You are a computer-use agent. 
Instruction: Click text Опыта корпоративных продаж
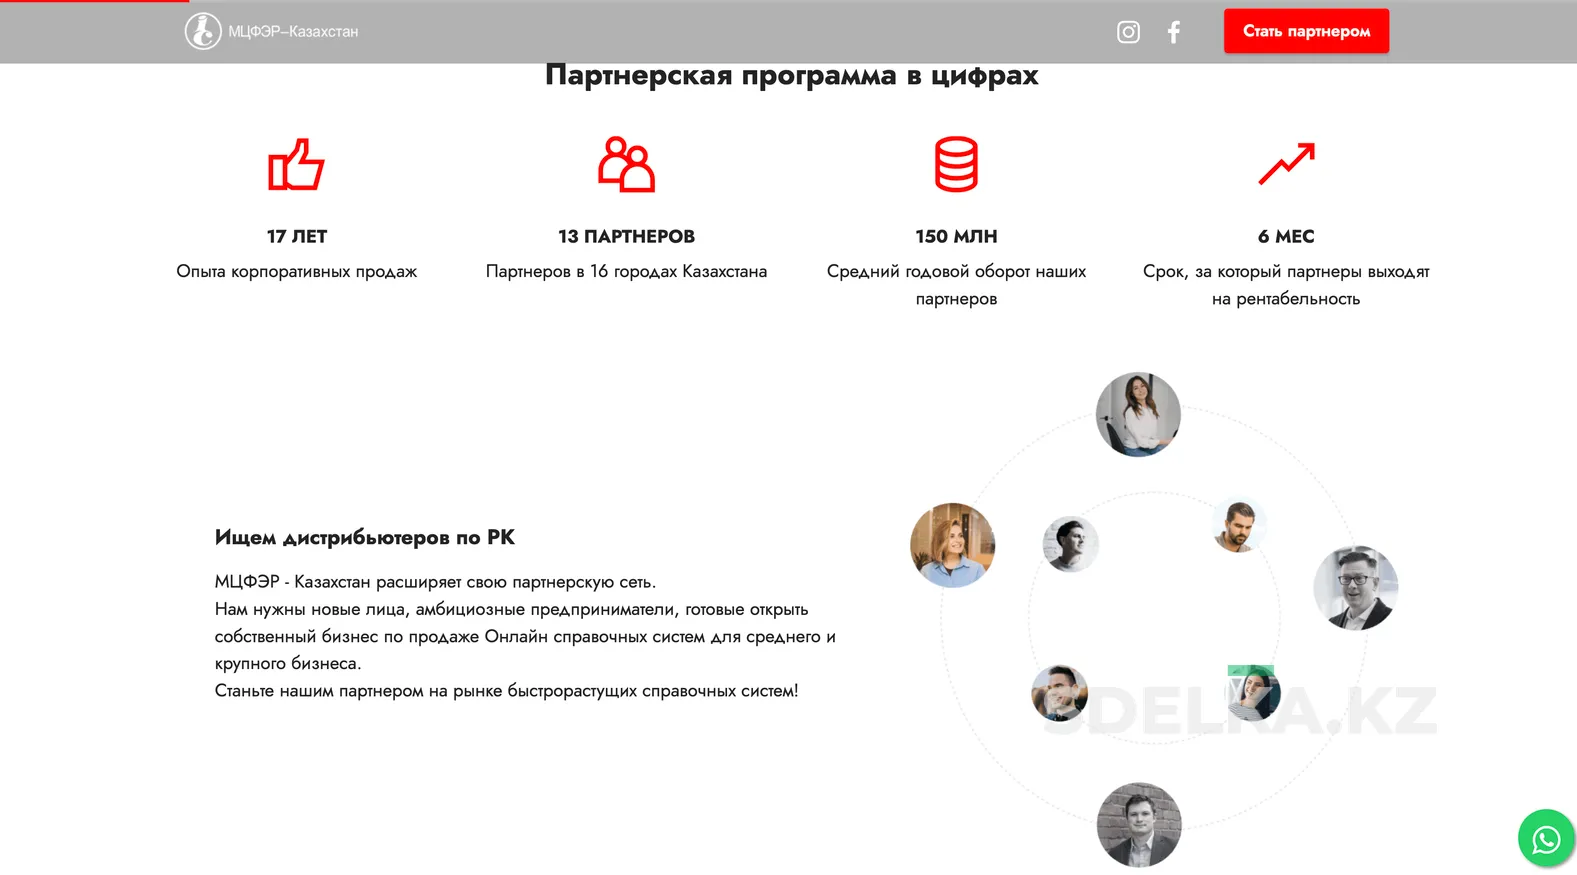point(297,271)
